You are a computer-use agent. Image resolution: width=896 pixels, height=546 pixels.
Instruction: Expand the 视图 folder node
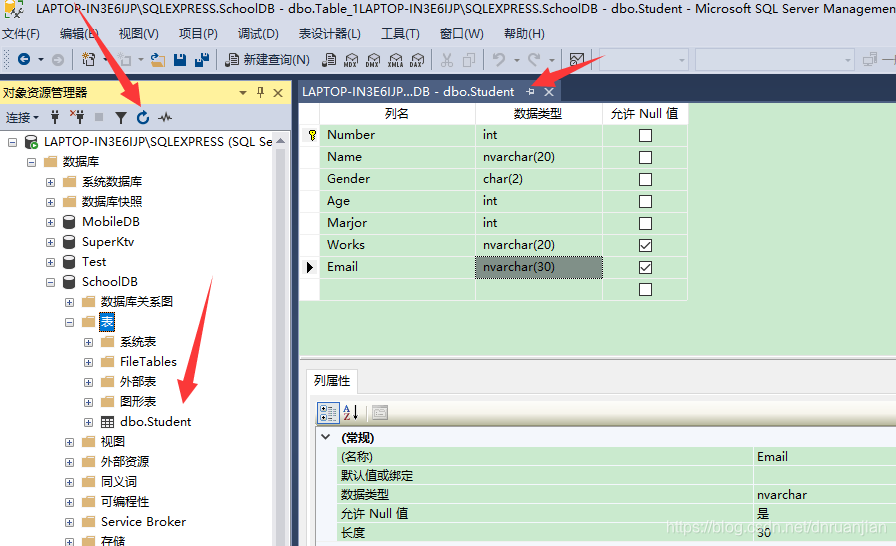[x=69, y=442]
